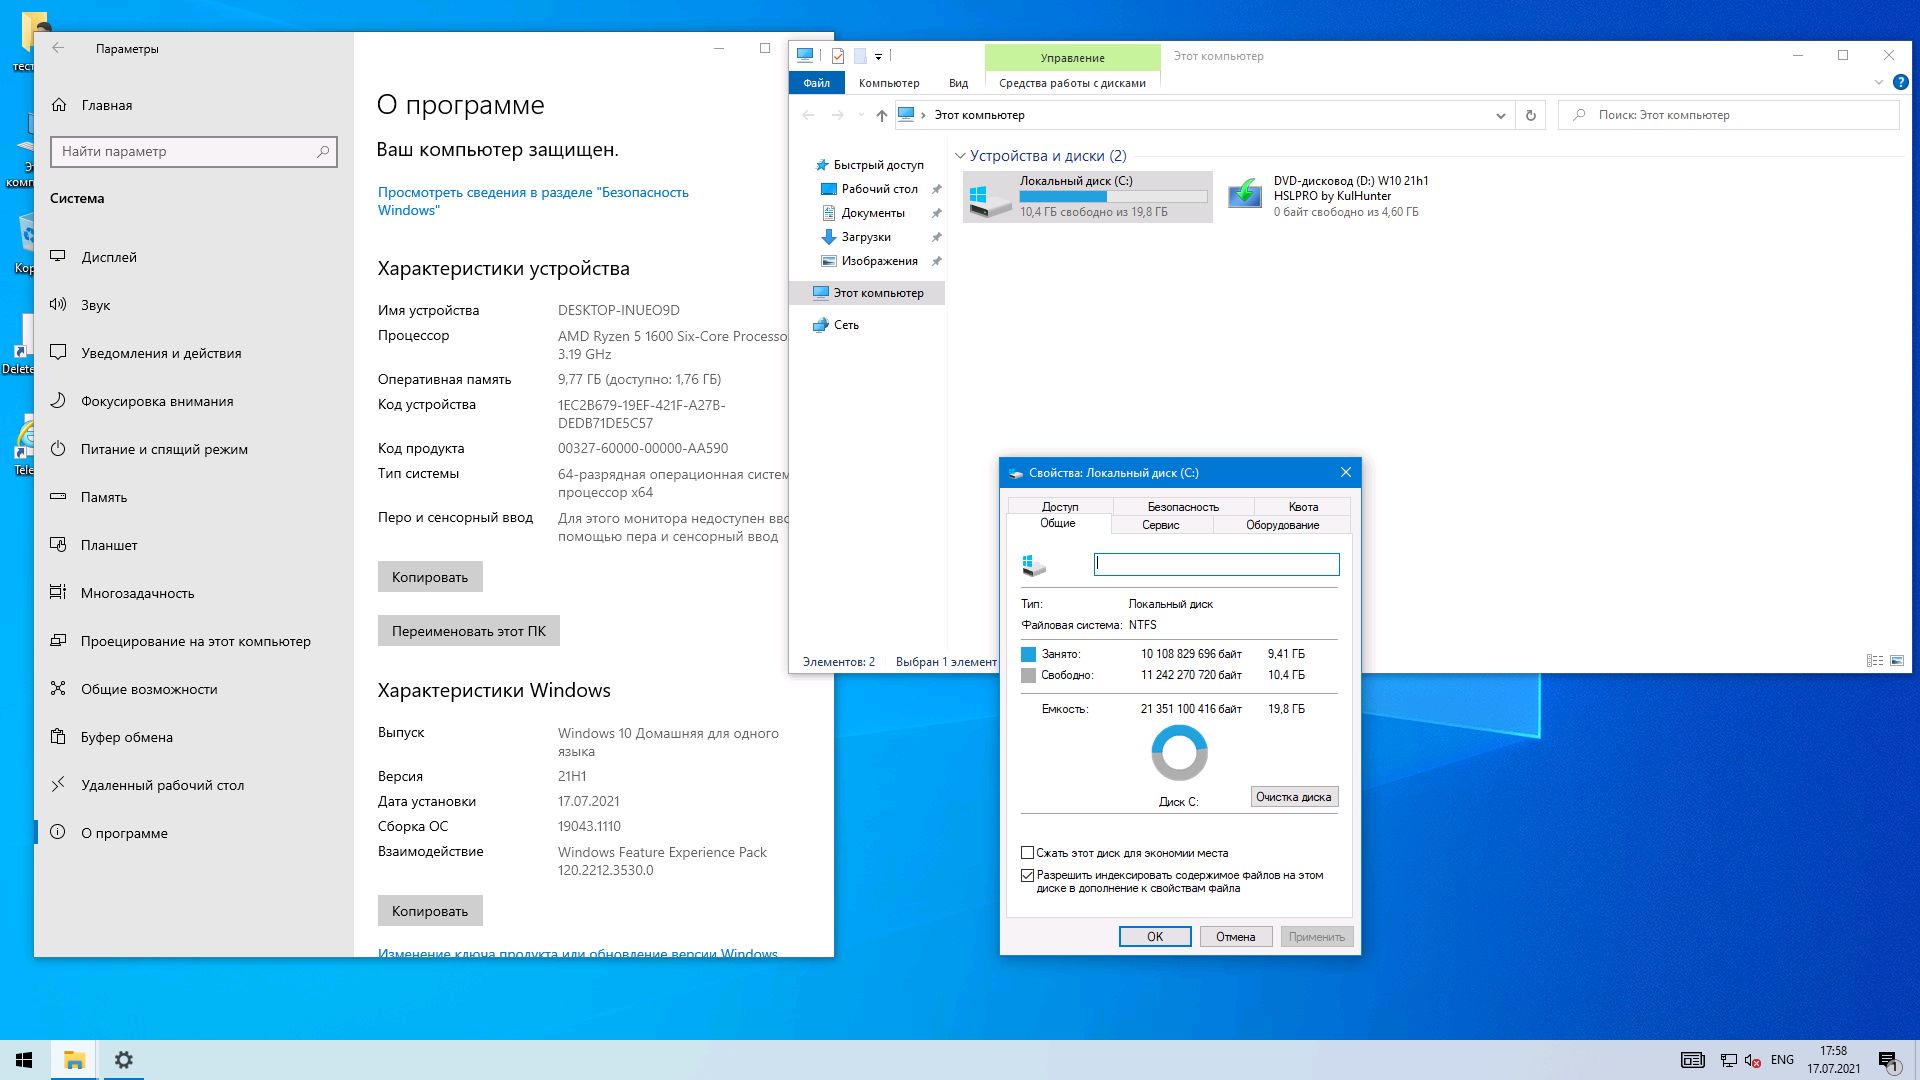The image size is (1920, 1080).
Task: Click the Disk Cleanup button
Action: (x=1293, y=797)
